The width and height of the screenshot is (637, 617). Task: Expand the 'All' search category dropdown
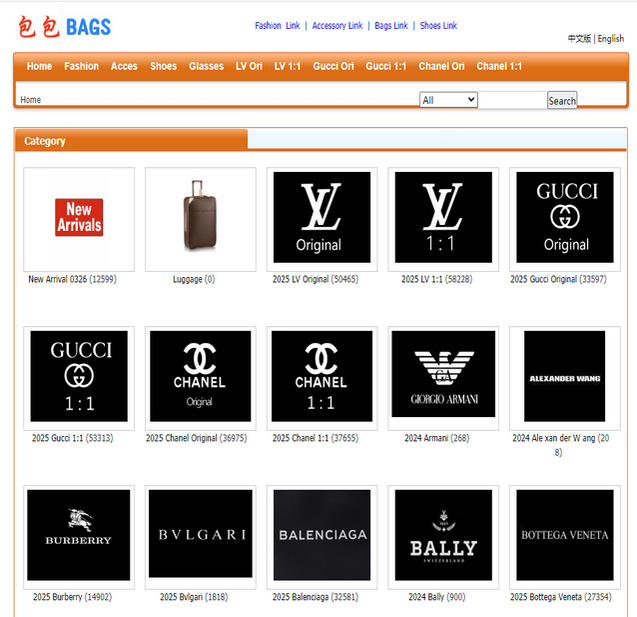click(x=448, y=100)
